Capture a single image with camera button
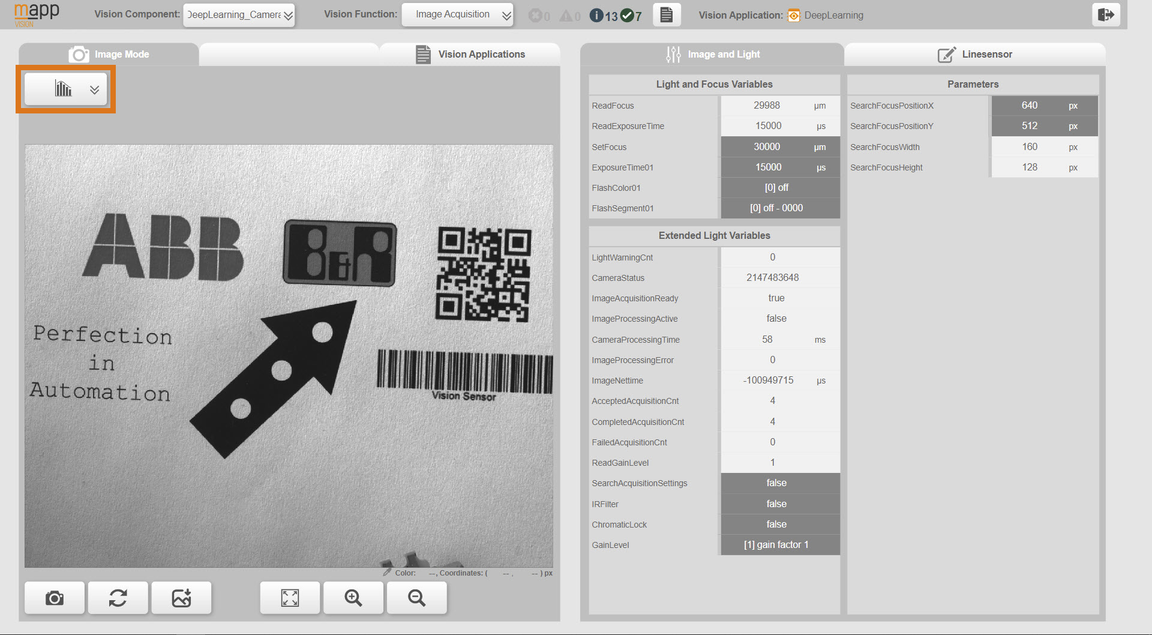Screen dimensions: 1152x635 tap(54, 598)
